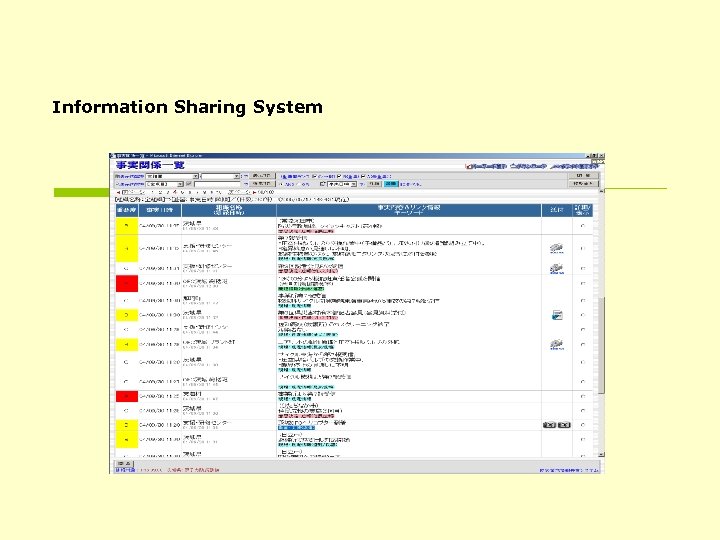The width and height of the screenshot is (720, 540).
Task: Open the first link at top right of page header
Action: pos(486,166)
